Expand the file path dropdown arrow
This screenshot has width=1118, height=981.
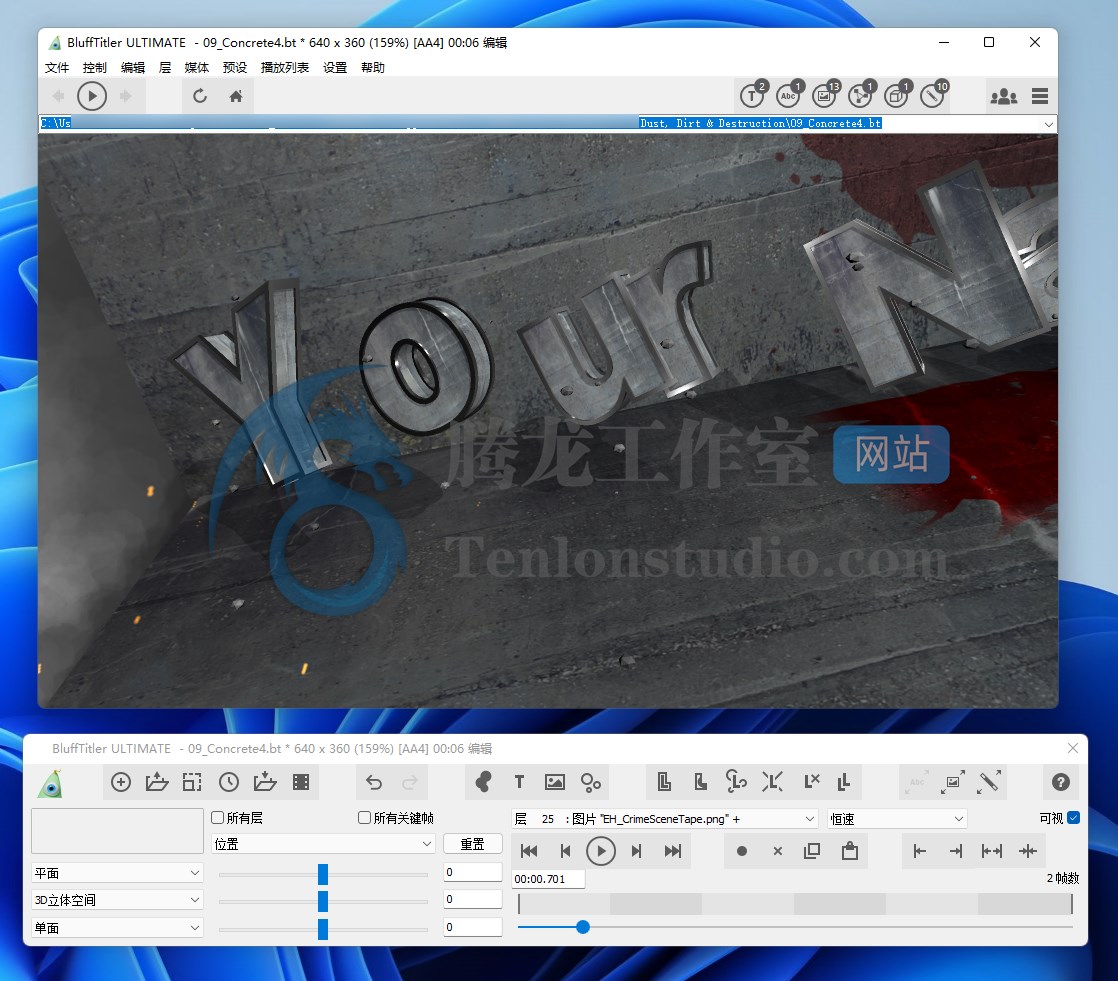1049,124
